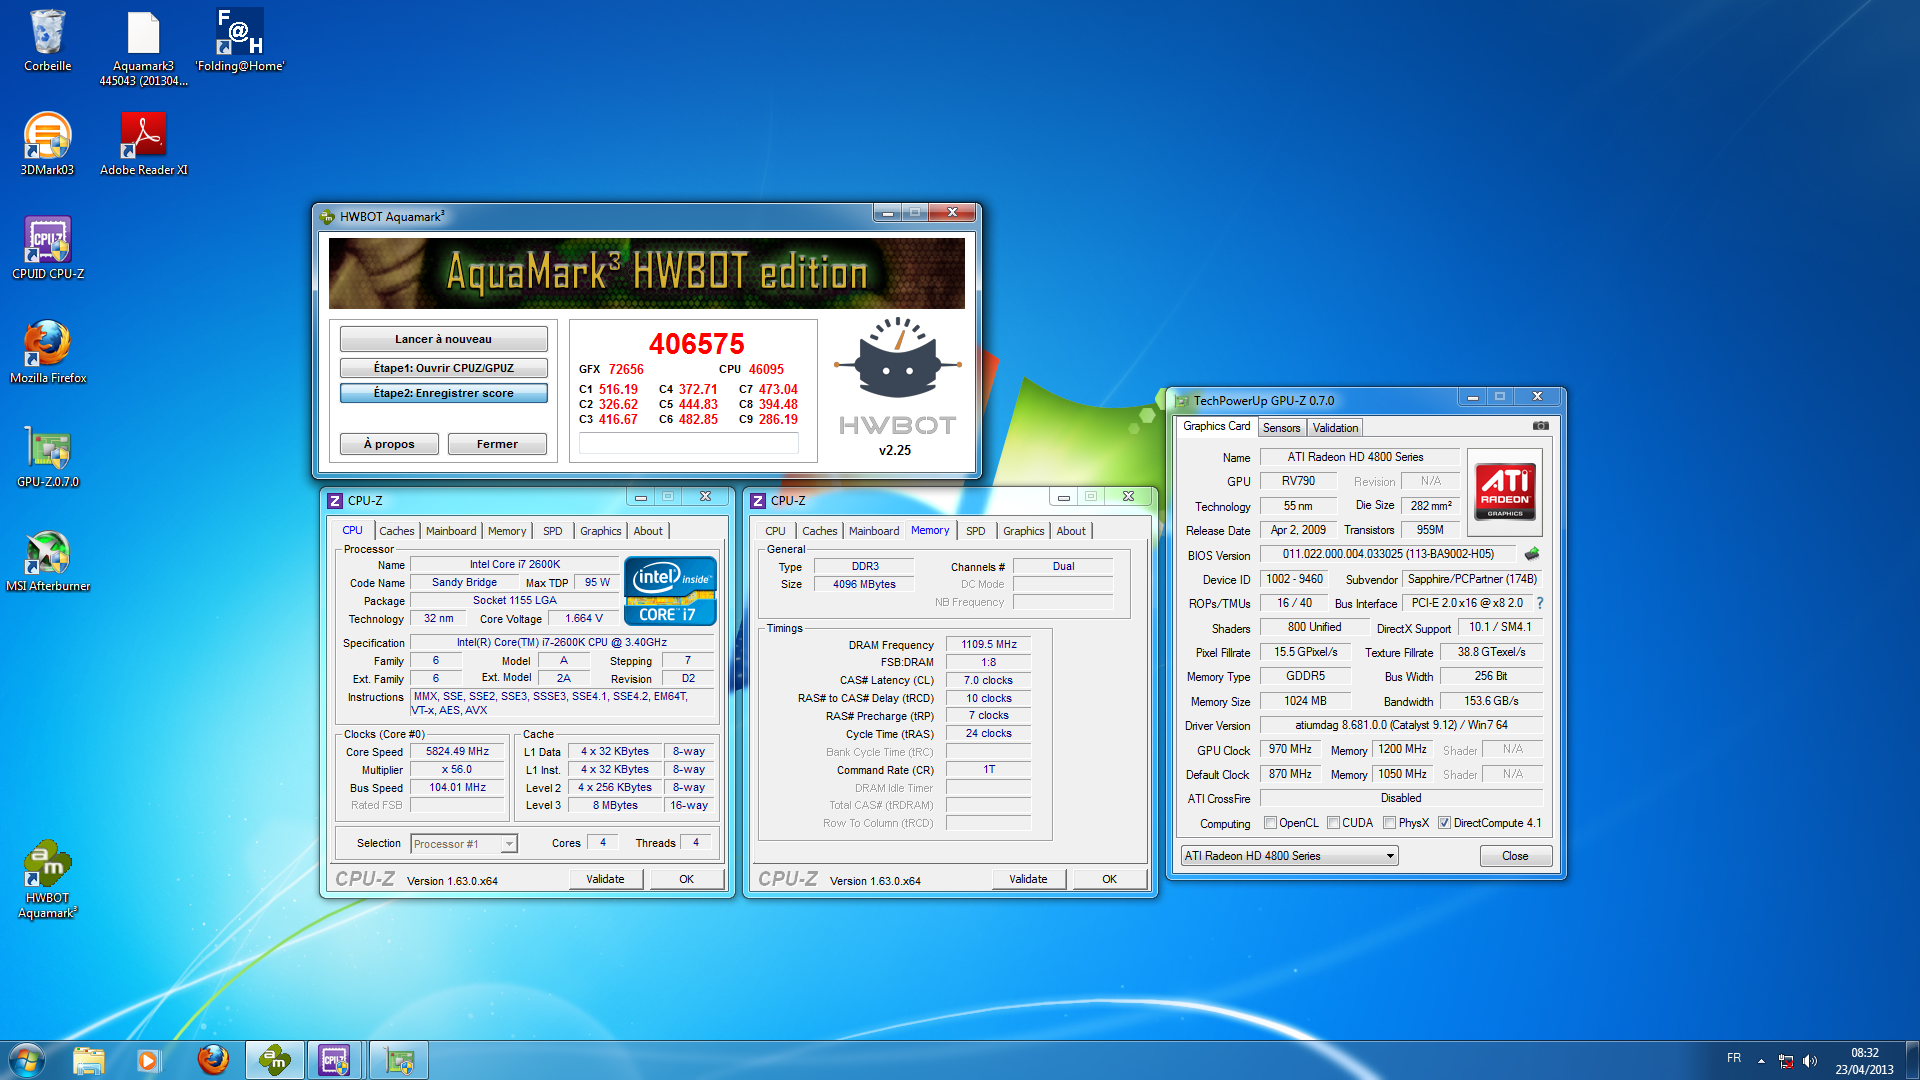This screenshot has height=1080, width=1920.
Task: Open Windows Media Player from the taskbar
Action: (149, 1060)
